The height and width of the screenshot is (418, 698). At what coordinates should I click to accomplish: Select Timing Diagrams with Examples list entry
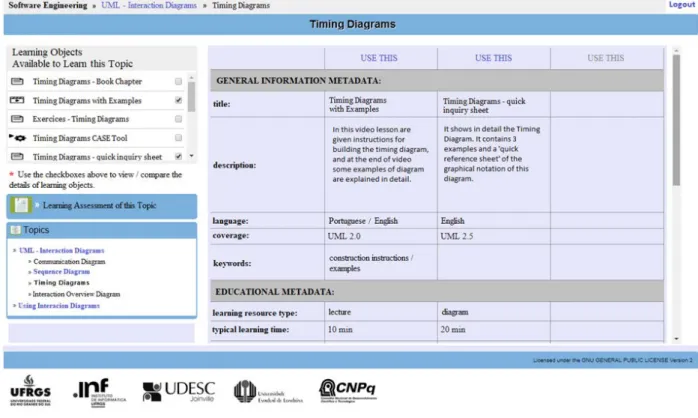point(87,101)
